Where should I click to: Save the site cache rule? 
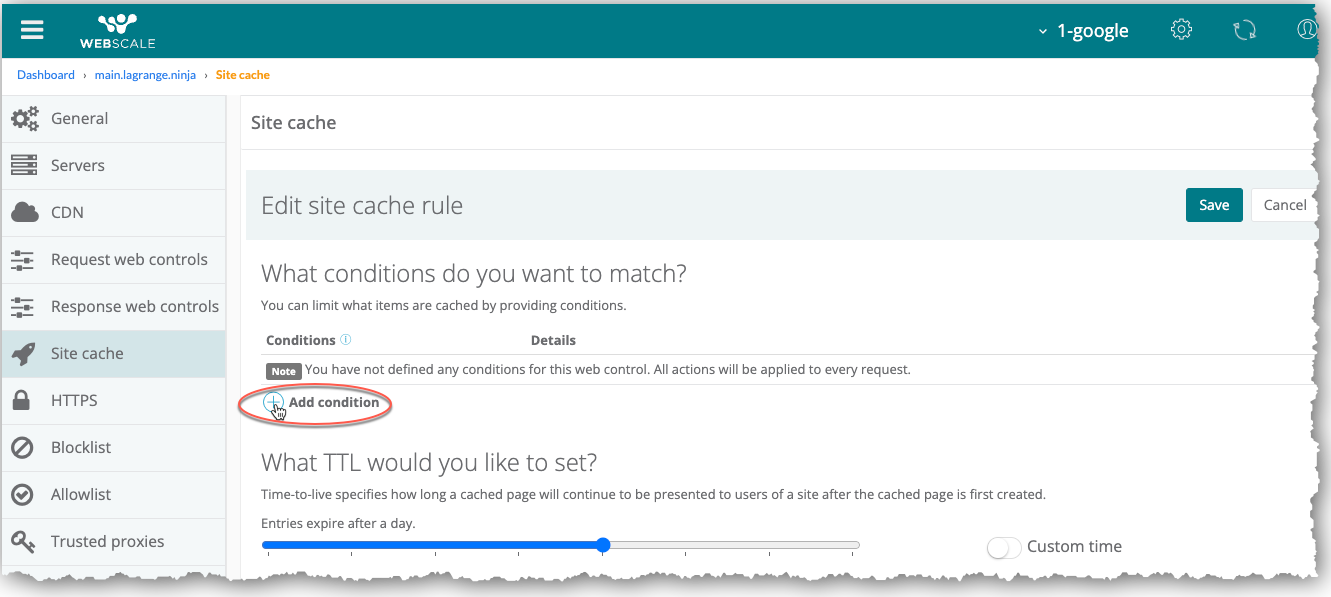[x=1214, y=205]
